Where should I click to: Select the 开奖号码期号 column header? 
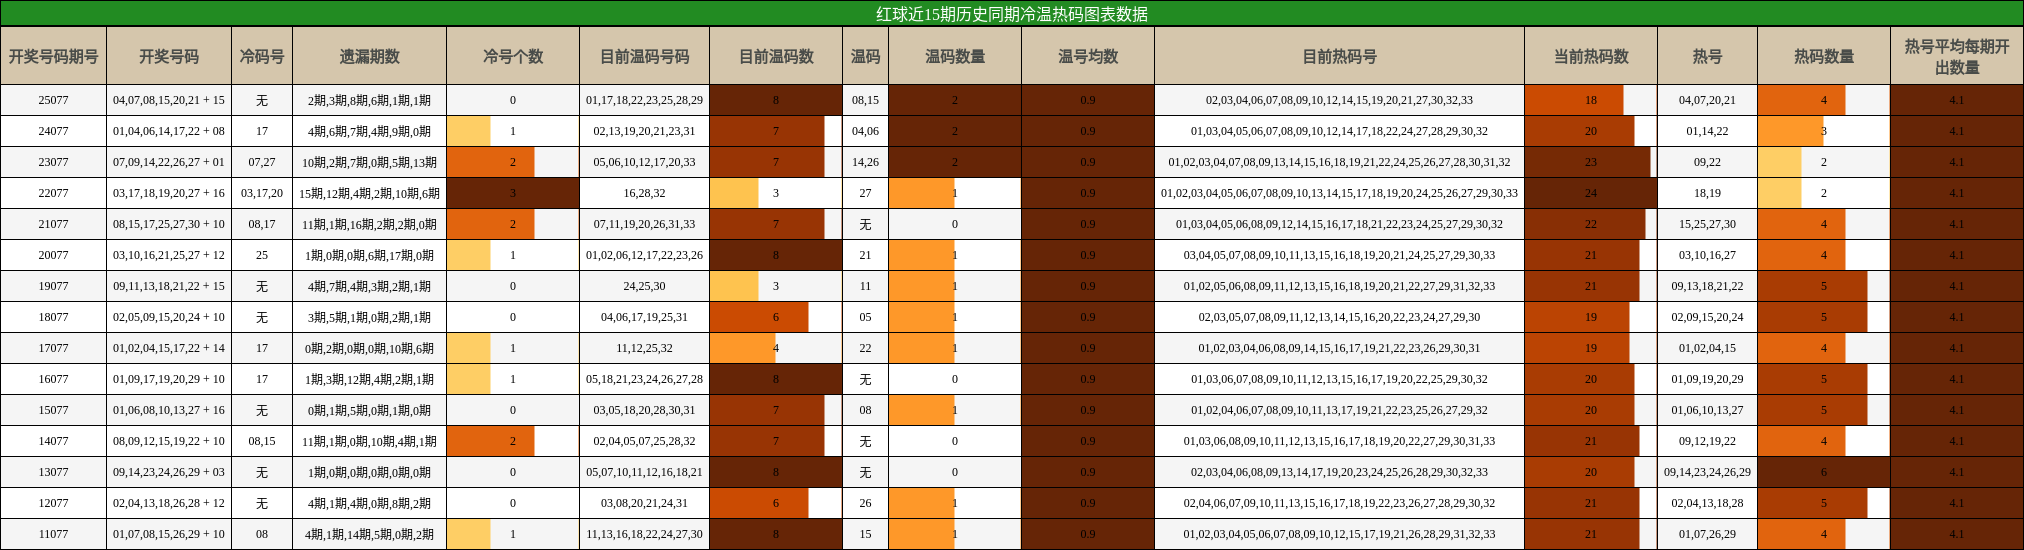pos(53,57)
